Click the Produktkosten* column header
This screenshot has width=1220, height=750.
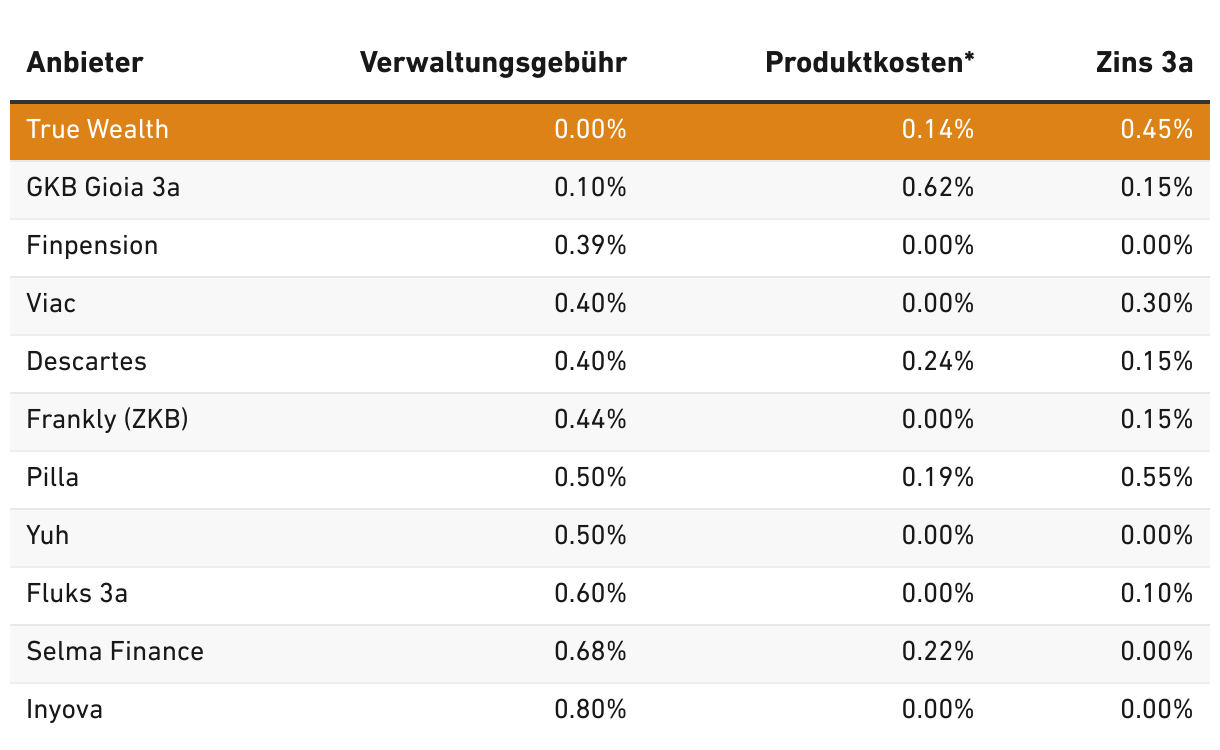pyautogui.click(x=870, y=63)
